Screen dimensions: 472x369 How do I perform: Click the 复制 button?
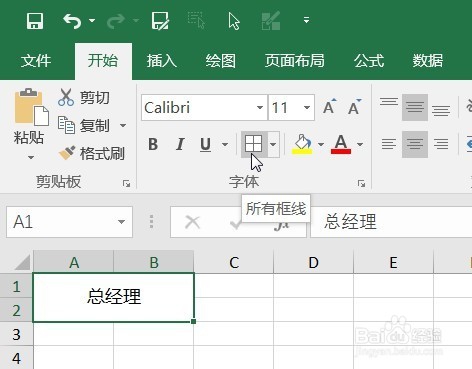pos(84,126)
